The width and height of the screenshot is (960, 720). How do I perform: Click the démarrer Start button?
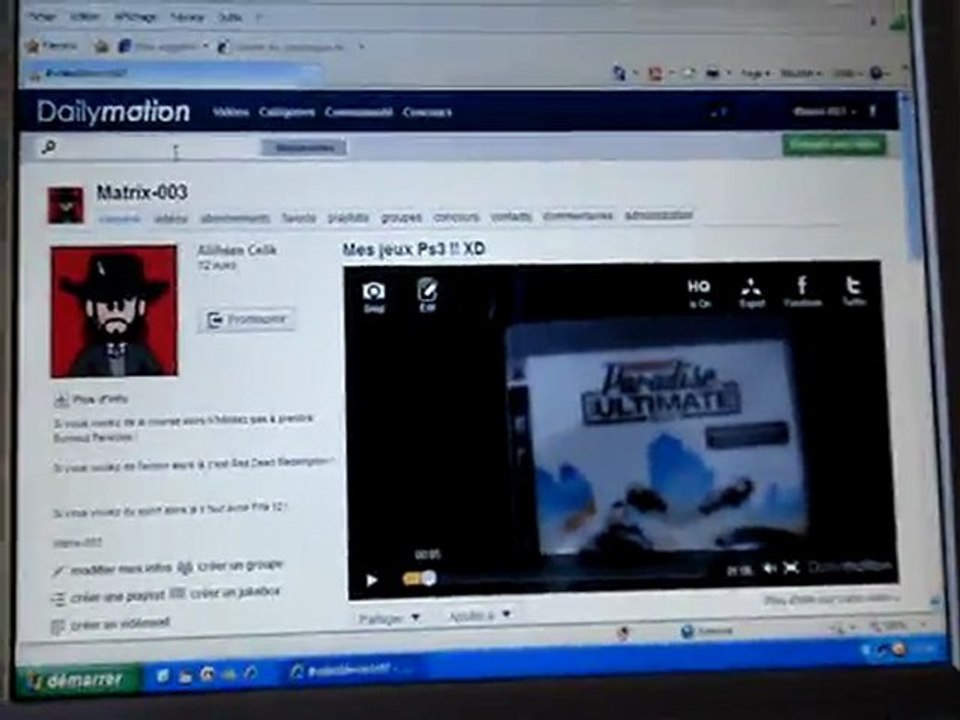(76, 680)
